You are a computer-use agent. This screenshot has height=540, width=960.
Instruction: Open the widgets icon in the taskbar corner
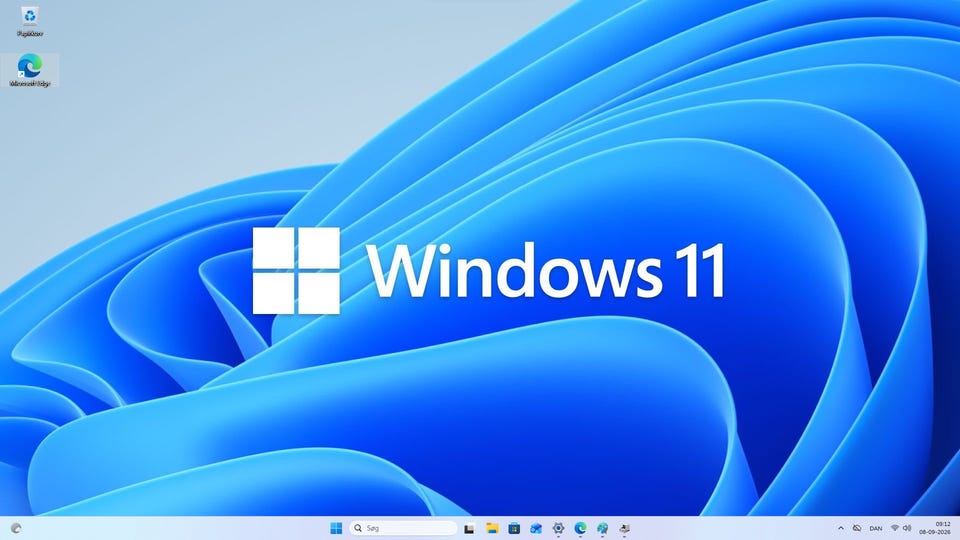(x=16, y=528)
